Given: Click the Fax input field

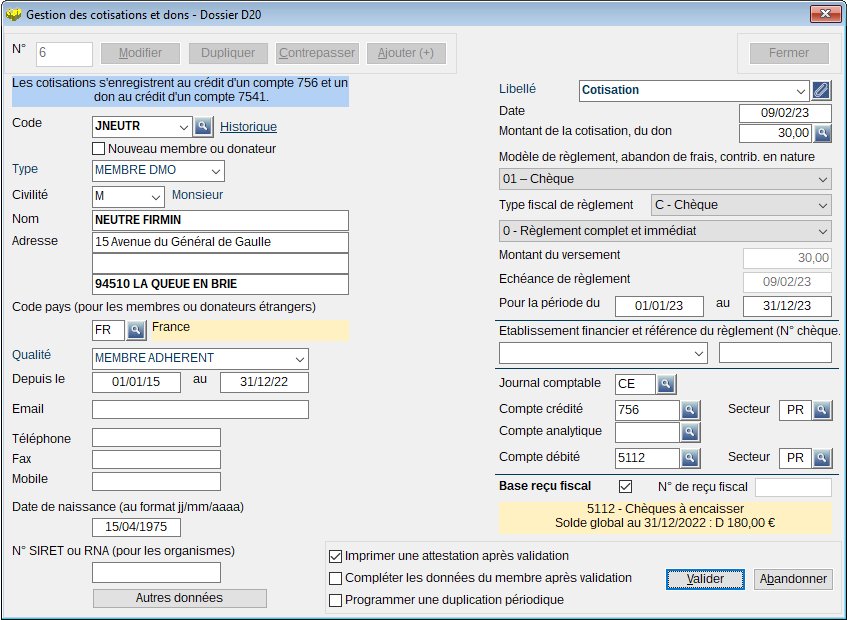Looking at the screenshot, I should [x=157, y=460].
